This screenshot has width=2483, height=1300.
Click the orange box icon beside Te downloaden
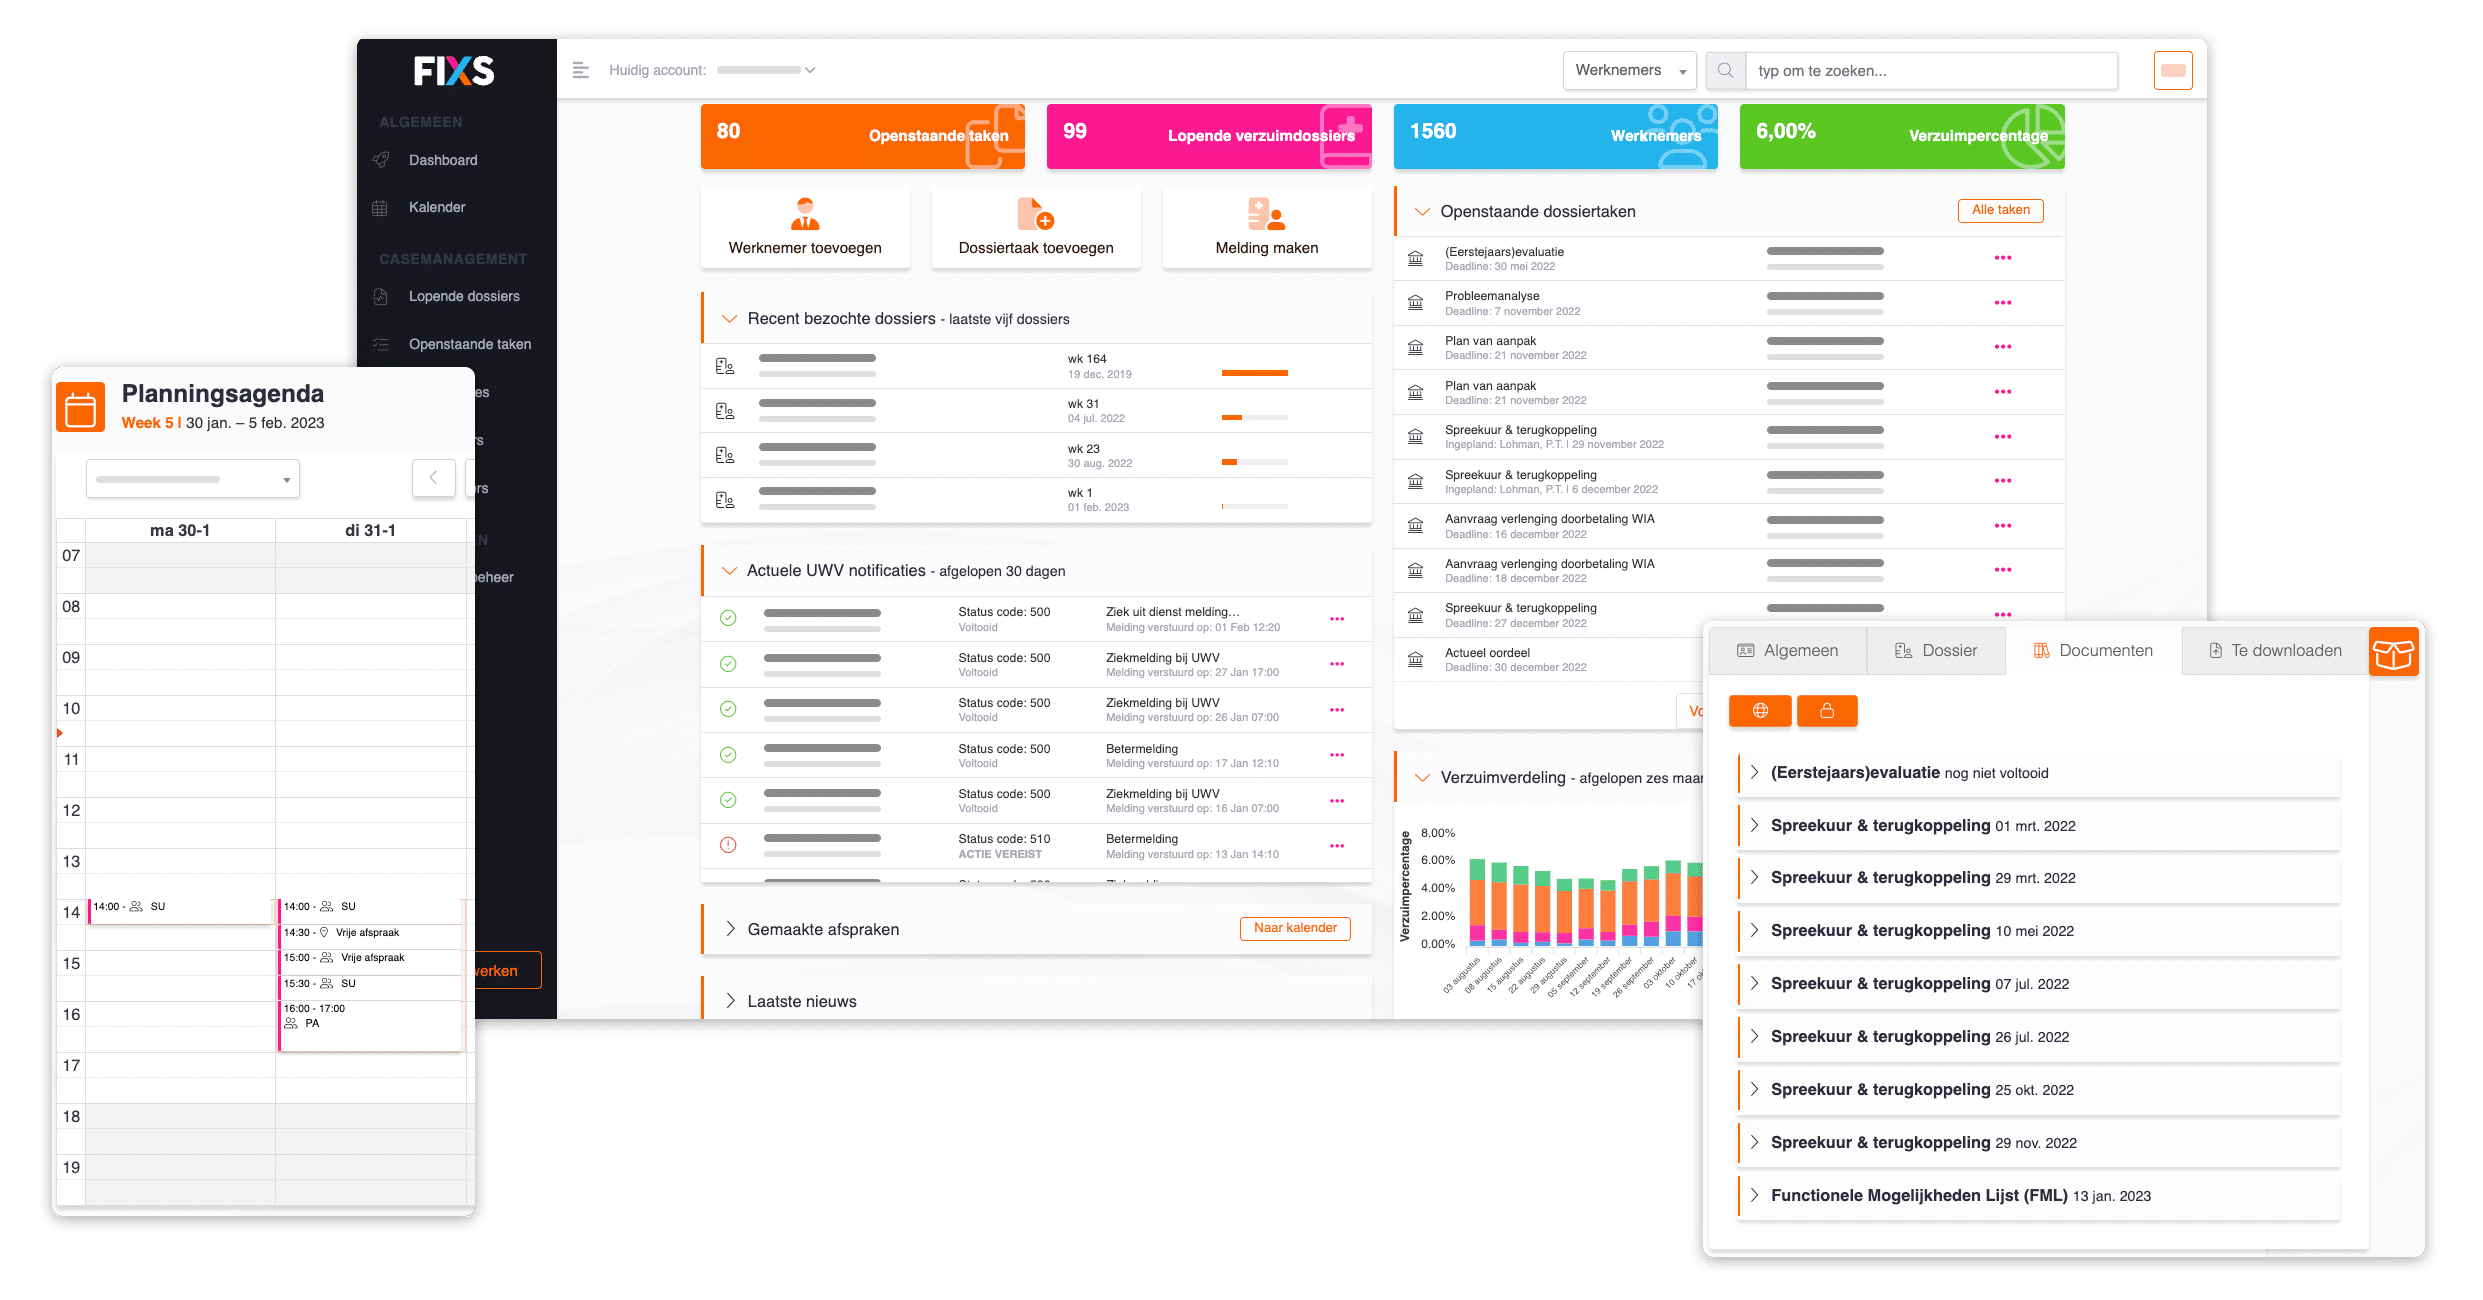click(2393, 652)
